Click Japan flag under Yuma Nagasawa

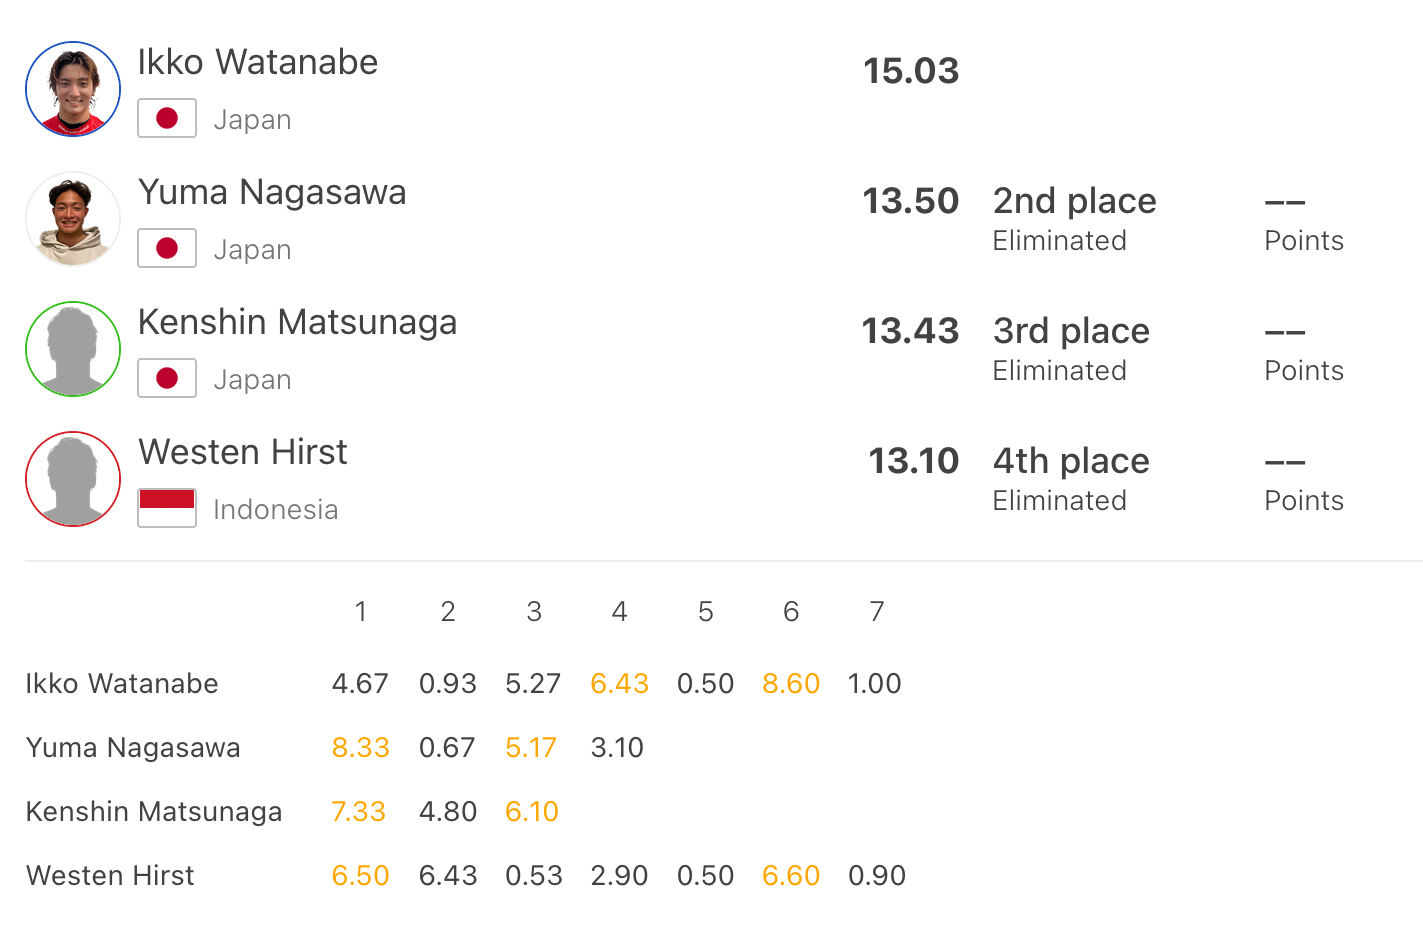[x=167, y=249]
